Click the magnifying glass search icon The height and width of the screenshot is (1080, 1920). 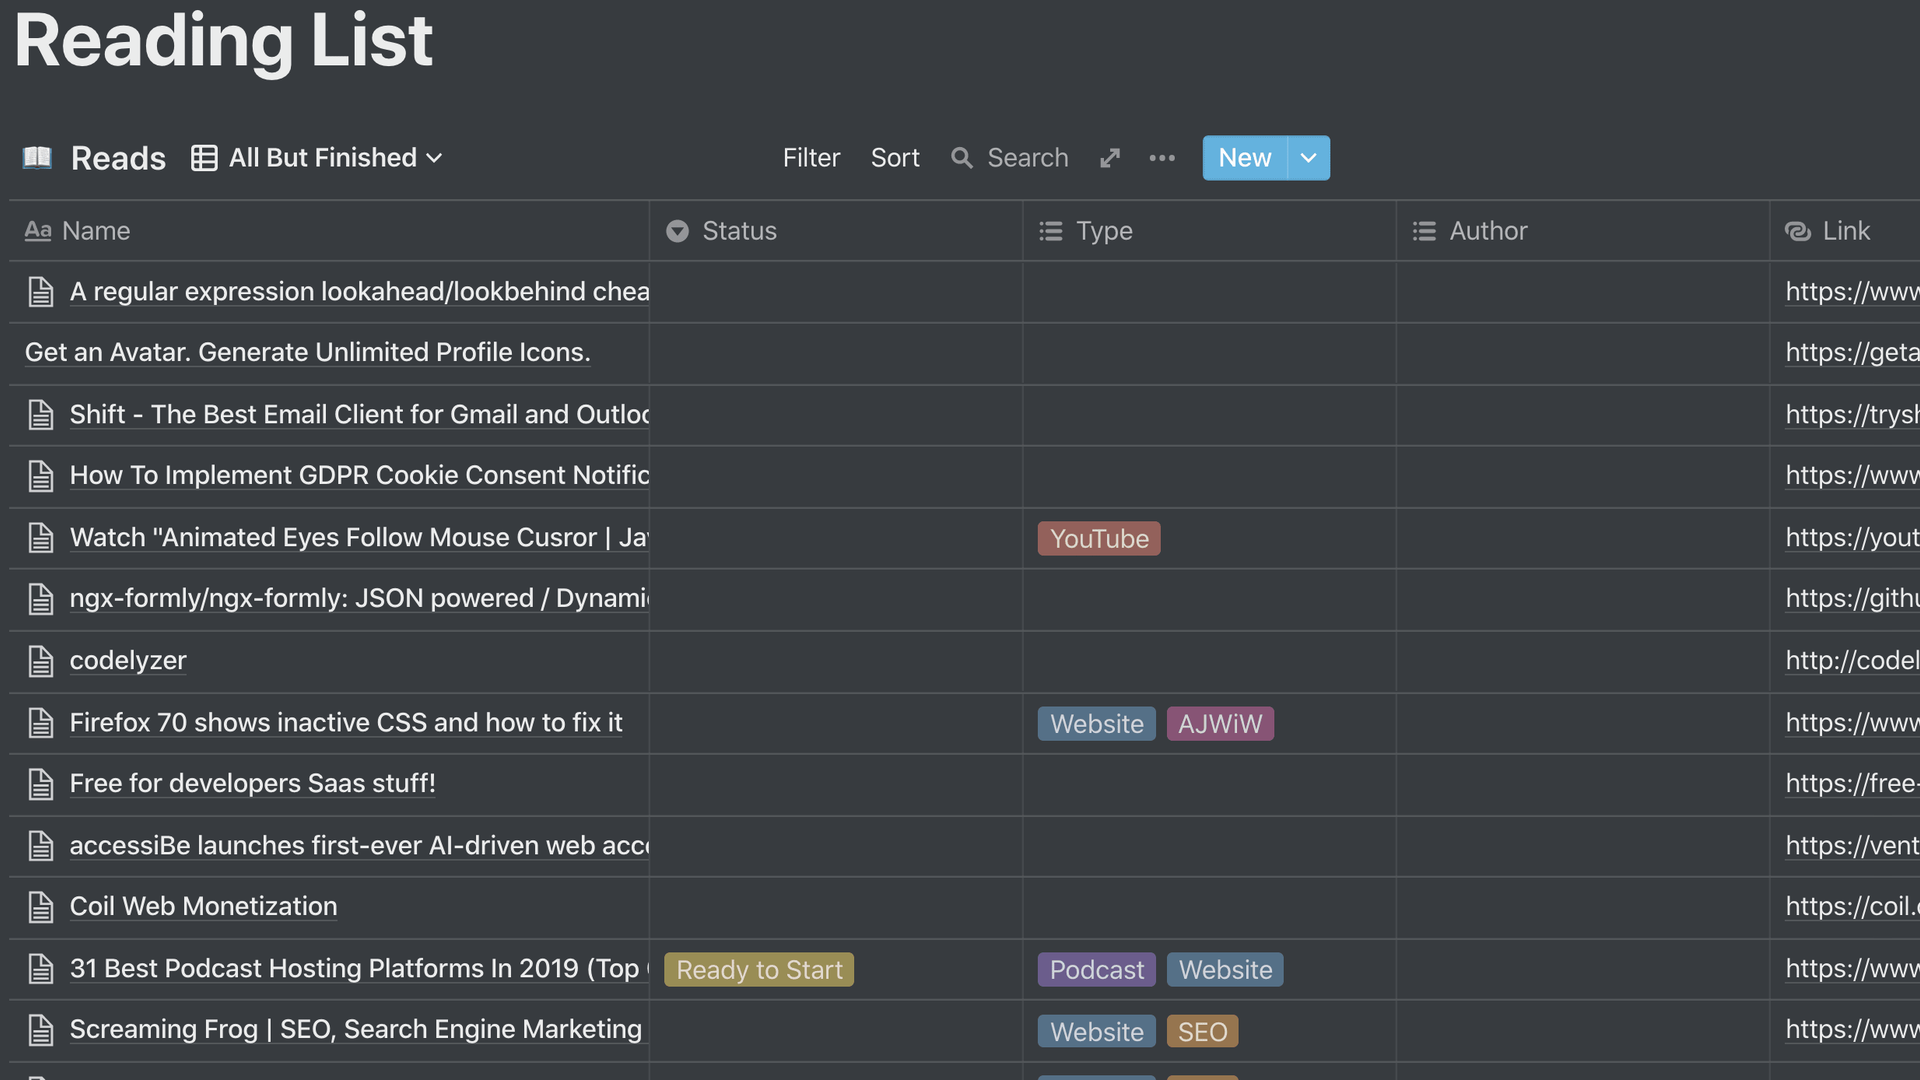(x=961, y=158)
